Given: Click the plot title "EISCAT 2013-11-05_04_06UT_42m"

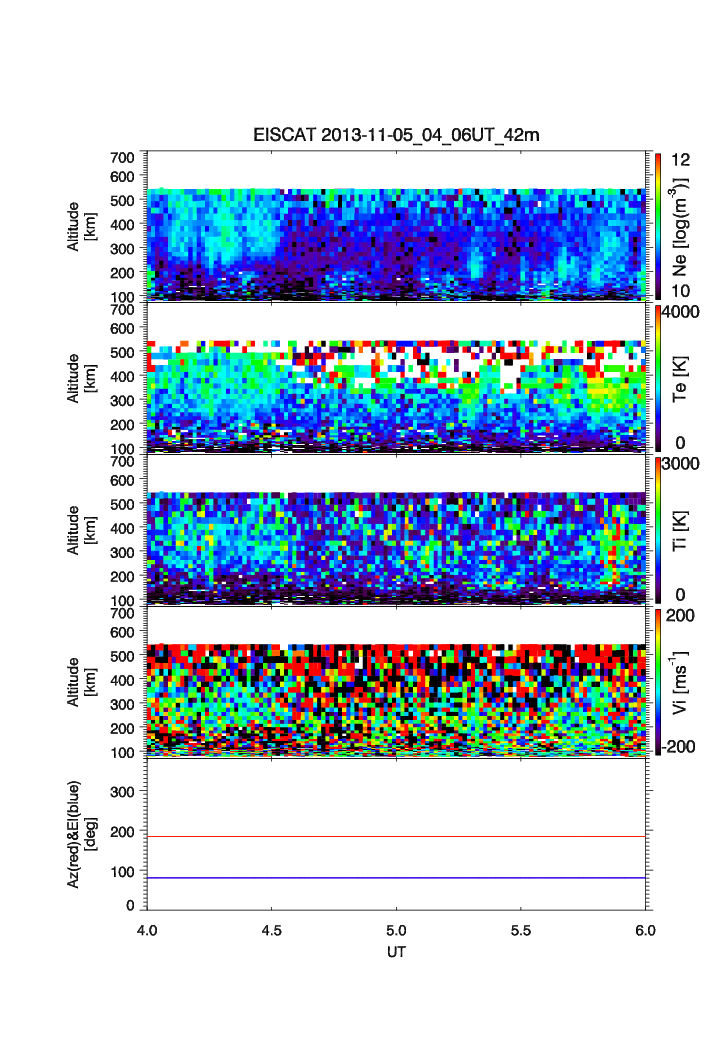Looking at the screenshot, I should point(396,135).
